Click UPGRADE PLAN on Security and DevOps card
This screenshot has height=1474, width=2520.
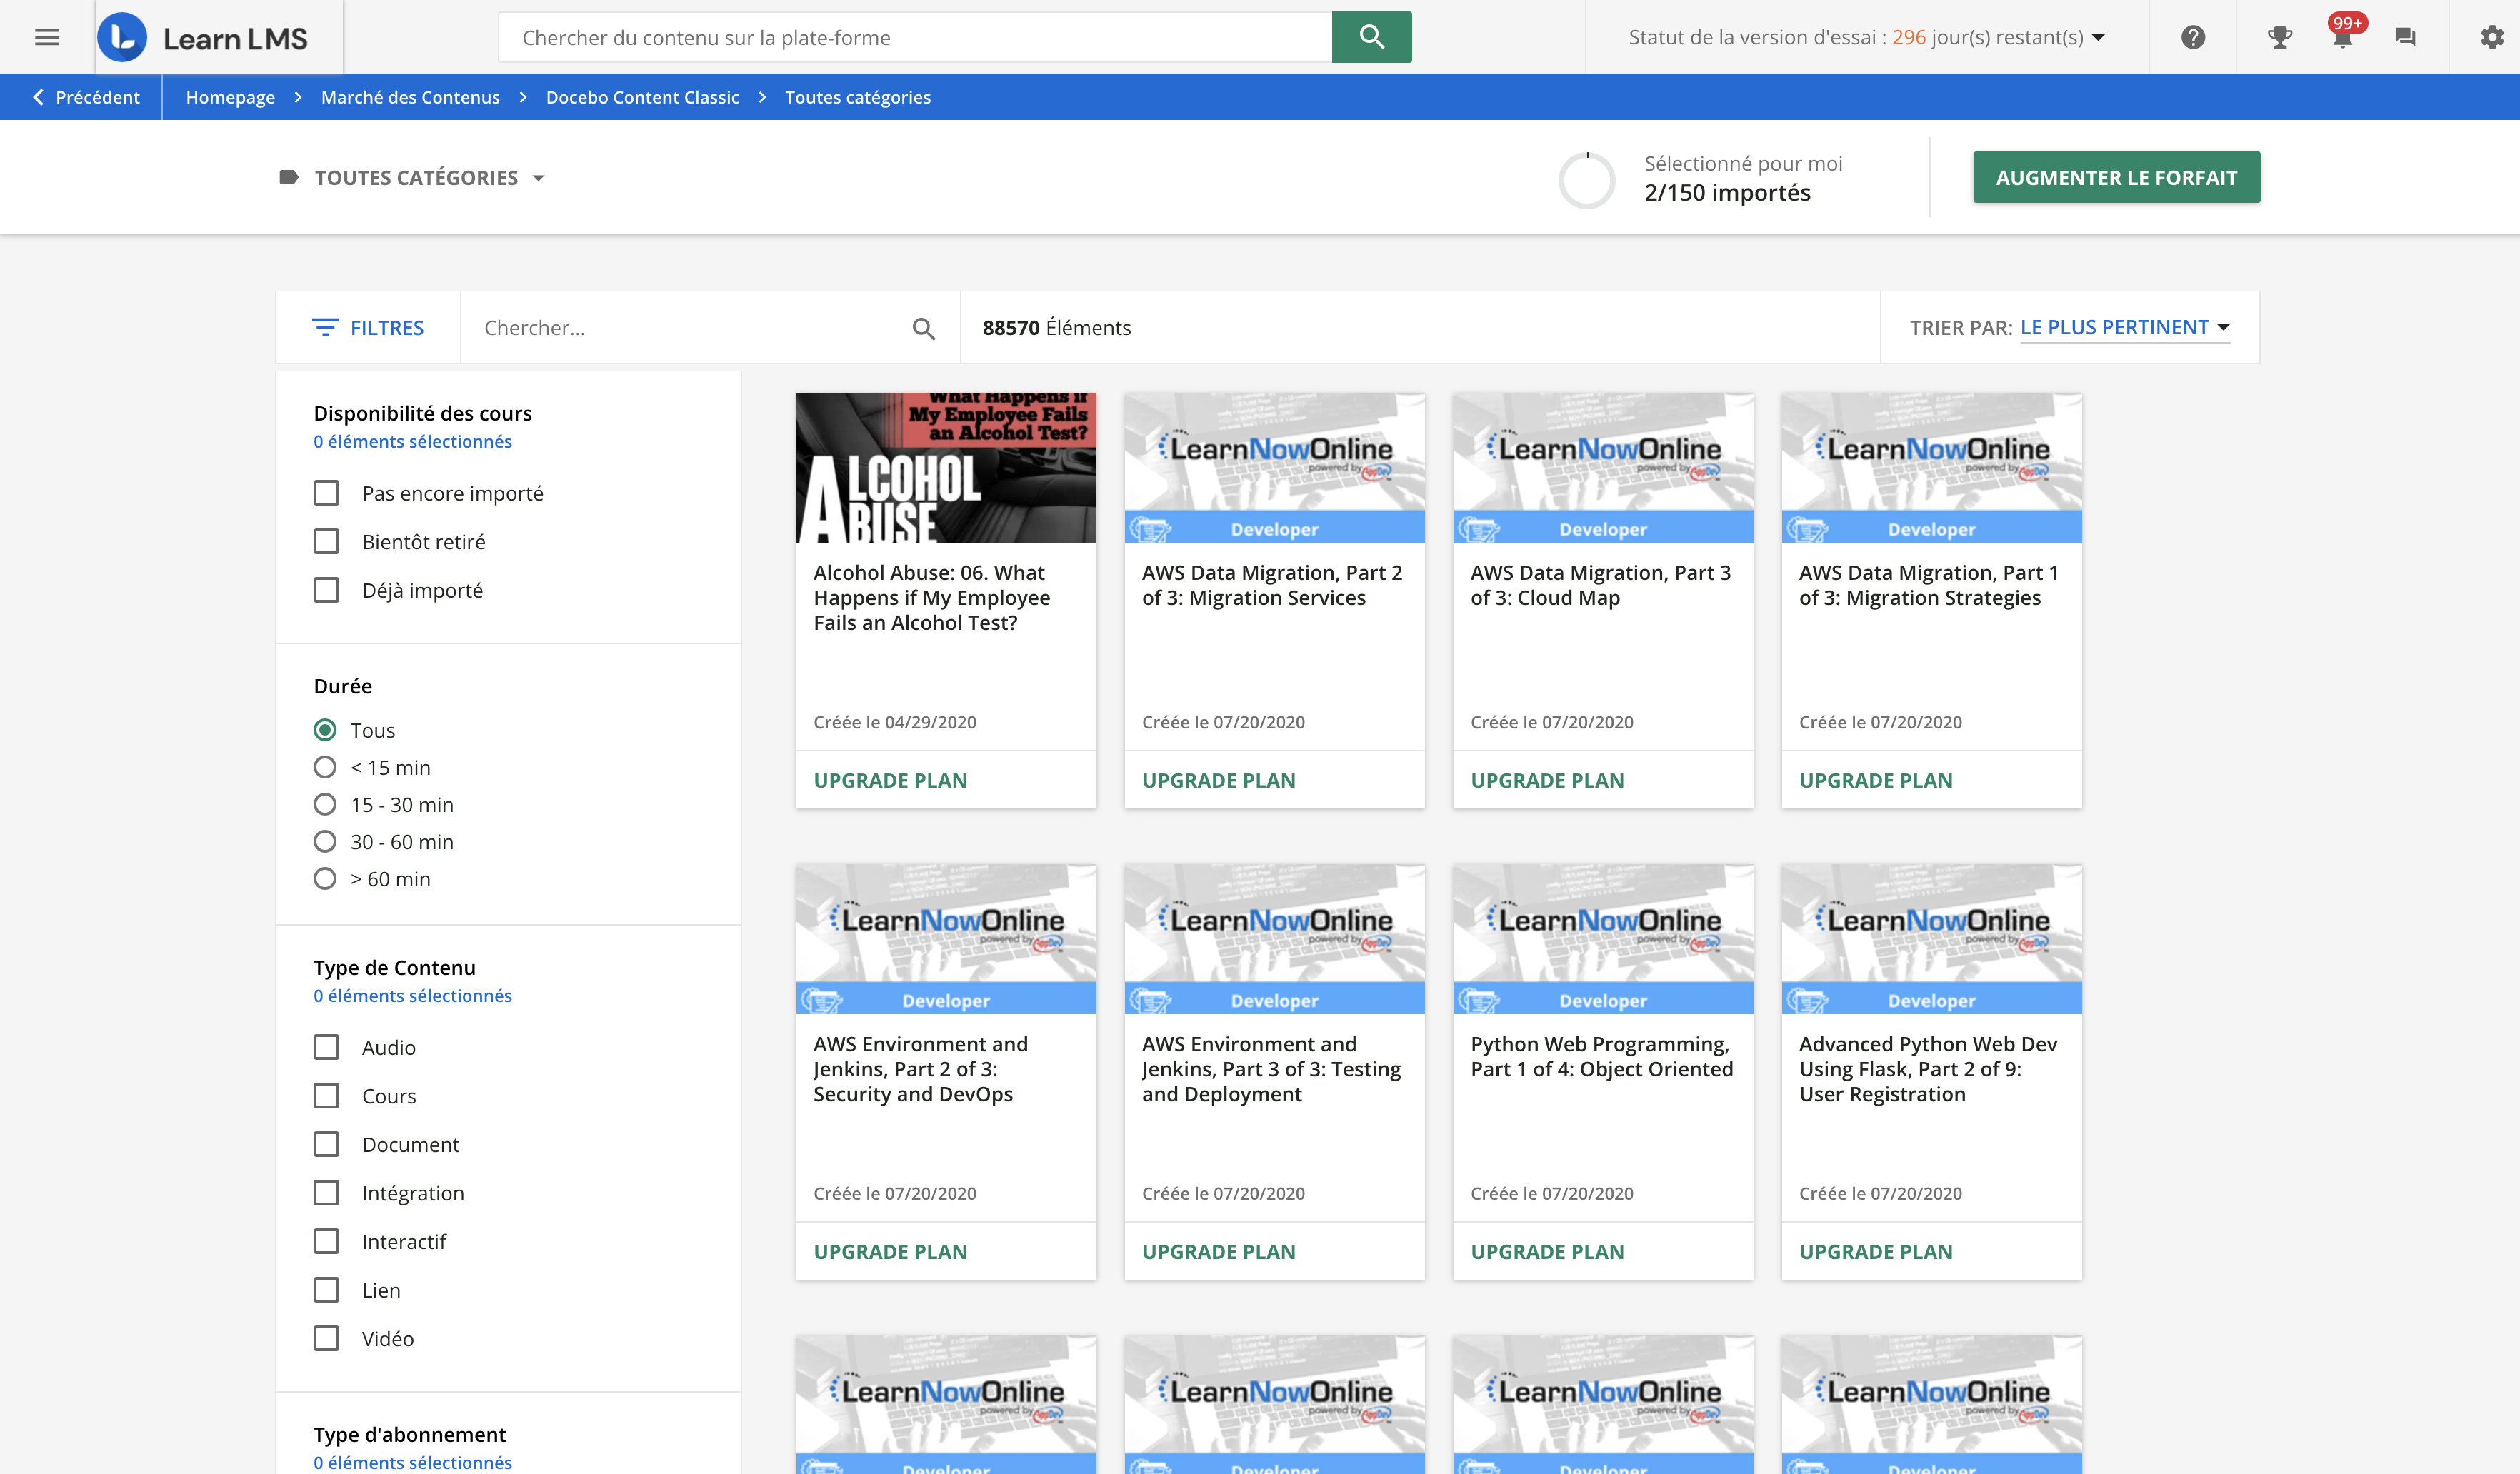[890, 1251]
